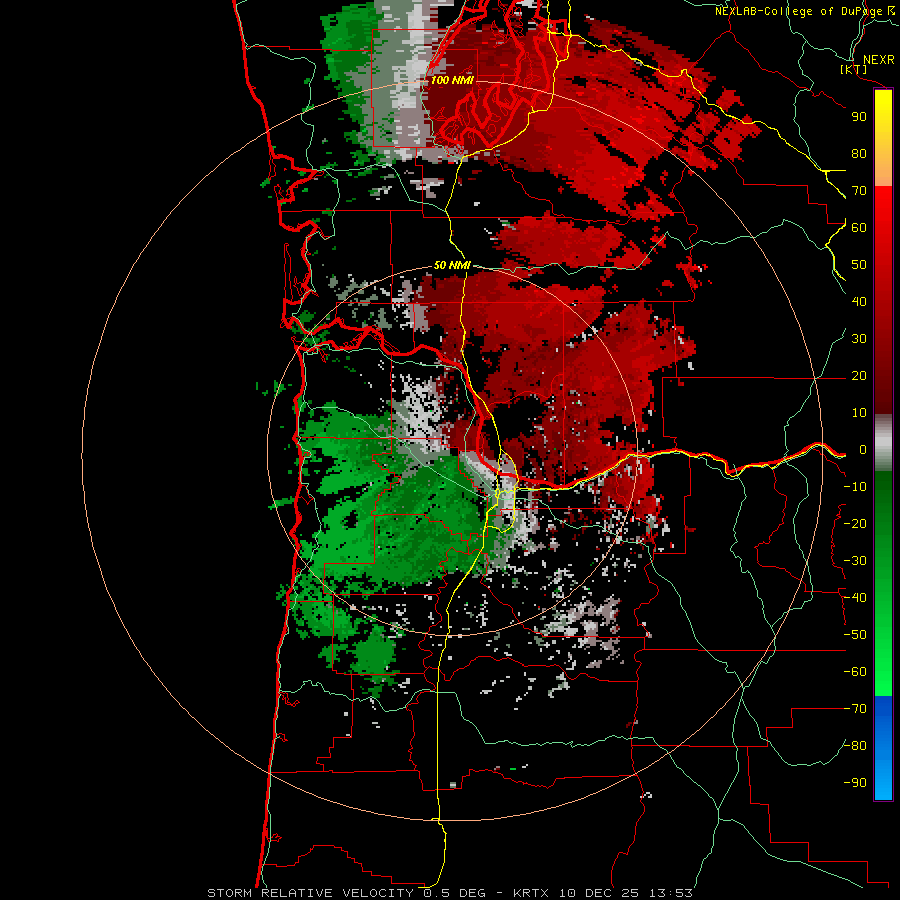This screenshot has height=900, width=900.
Task: Click the -20 value on velocity scale
Action: pyautogui.click(x=855, y=524)
